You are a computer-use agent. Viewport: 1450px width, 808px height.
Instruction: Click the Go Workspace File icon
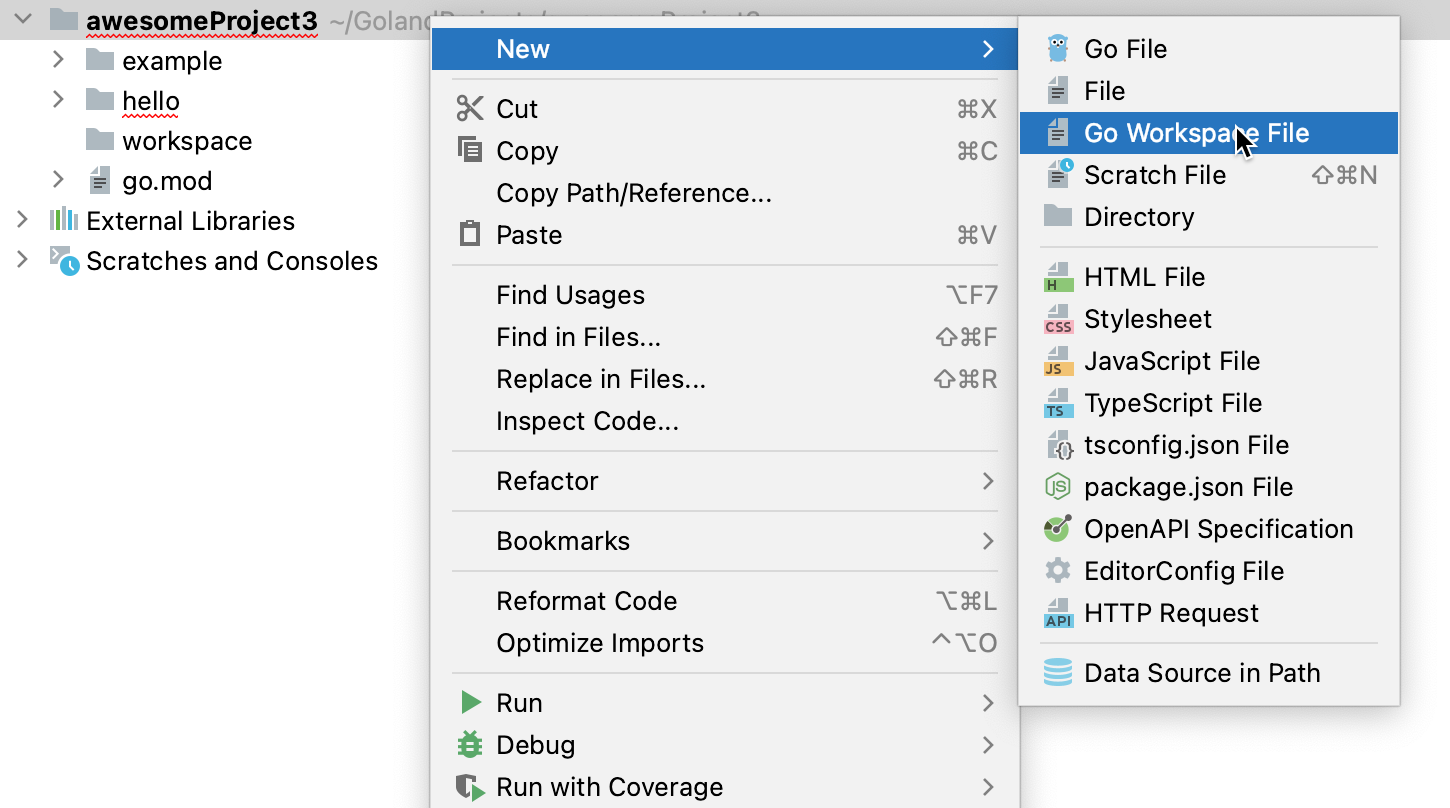tap(1057, 133)
